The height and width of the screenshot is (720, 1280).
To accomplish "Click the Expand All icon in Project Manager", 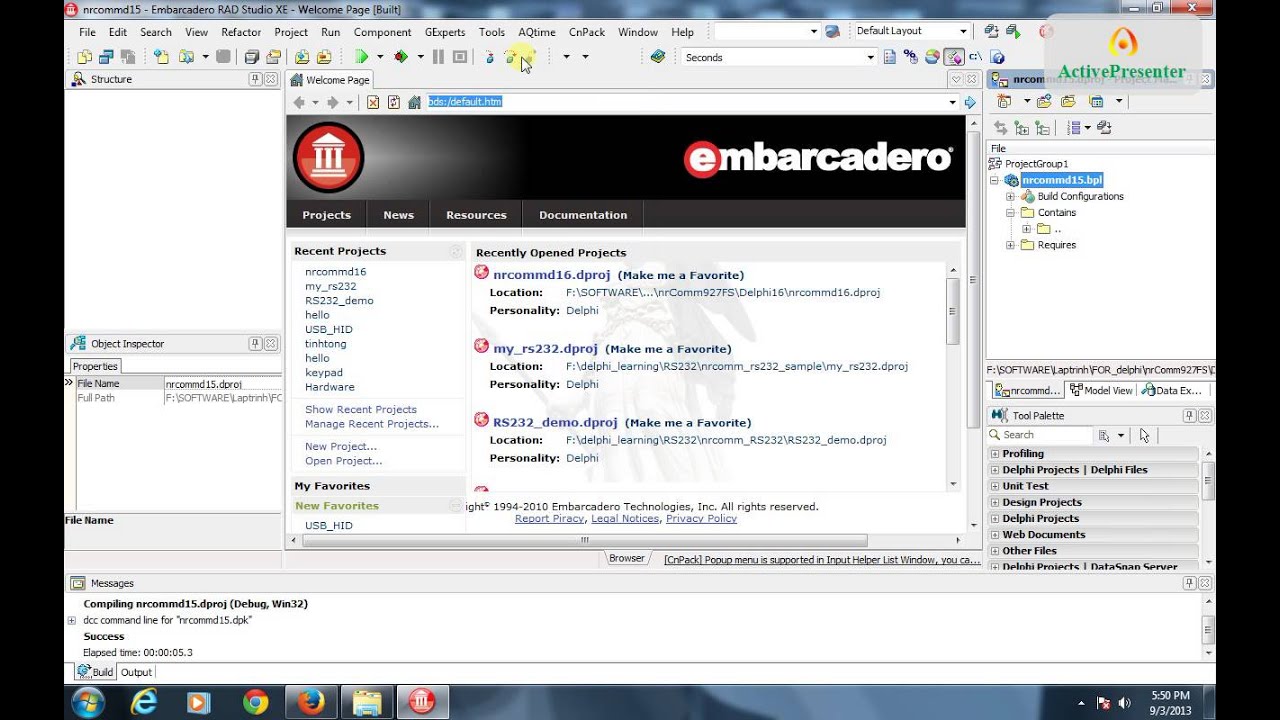I will (1021, 128).
